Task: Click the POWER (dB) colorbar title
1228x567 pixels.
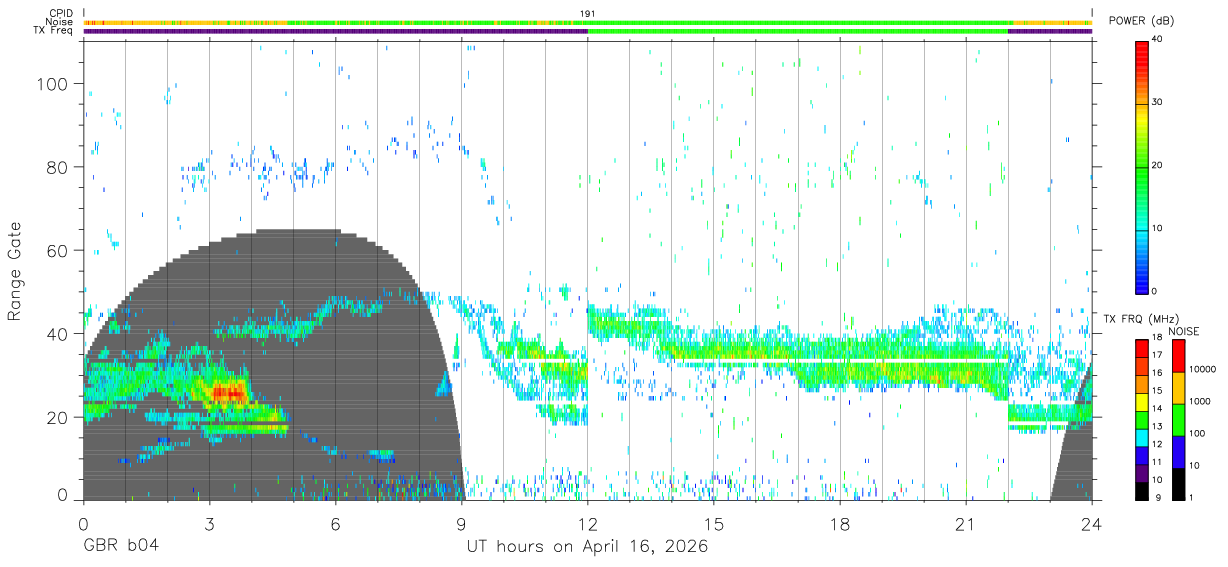Action: pyautogui.click(x=1141, y=21)
